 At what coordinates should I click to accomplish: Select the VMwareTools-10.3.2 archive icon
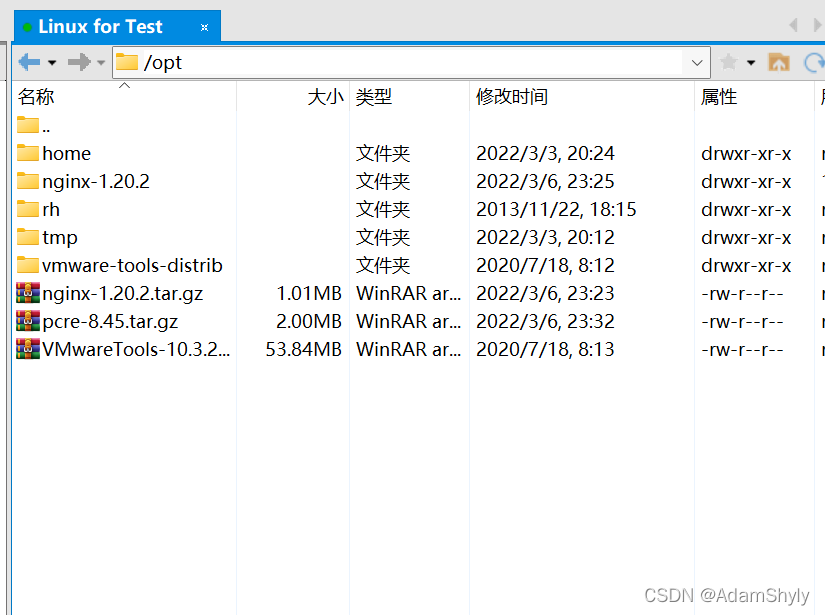(x=27, y=349)
